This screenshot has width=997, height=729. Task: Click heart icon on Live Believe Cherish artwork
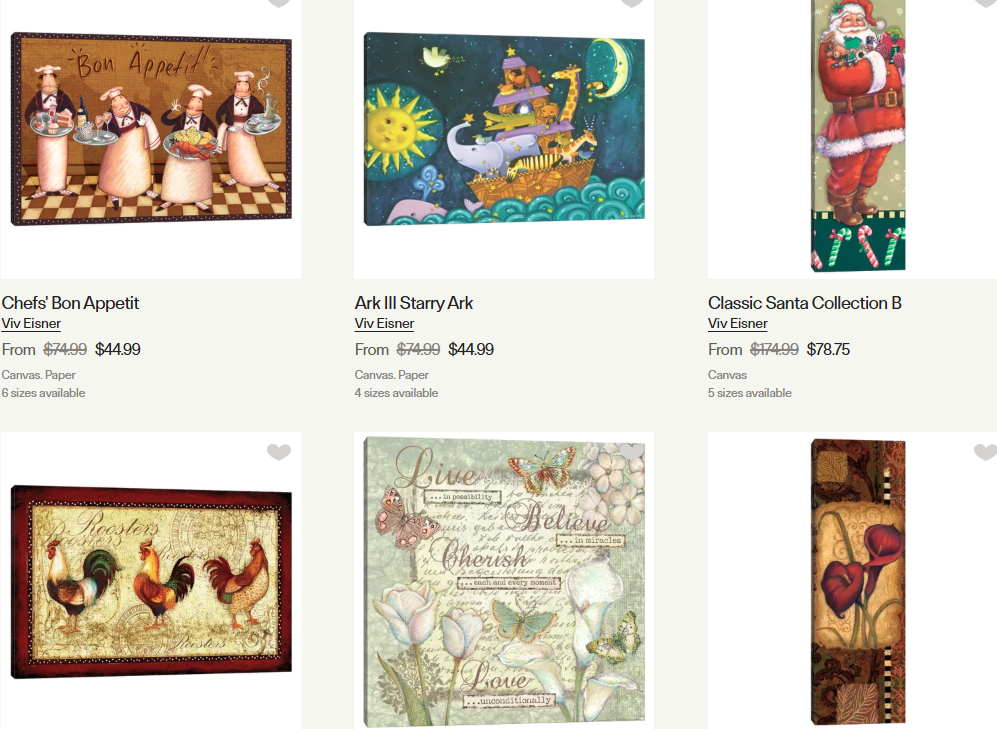click(x=631, y=452)
